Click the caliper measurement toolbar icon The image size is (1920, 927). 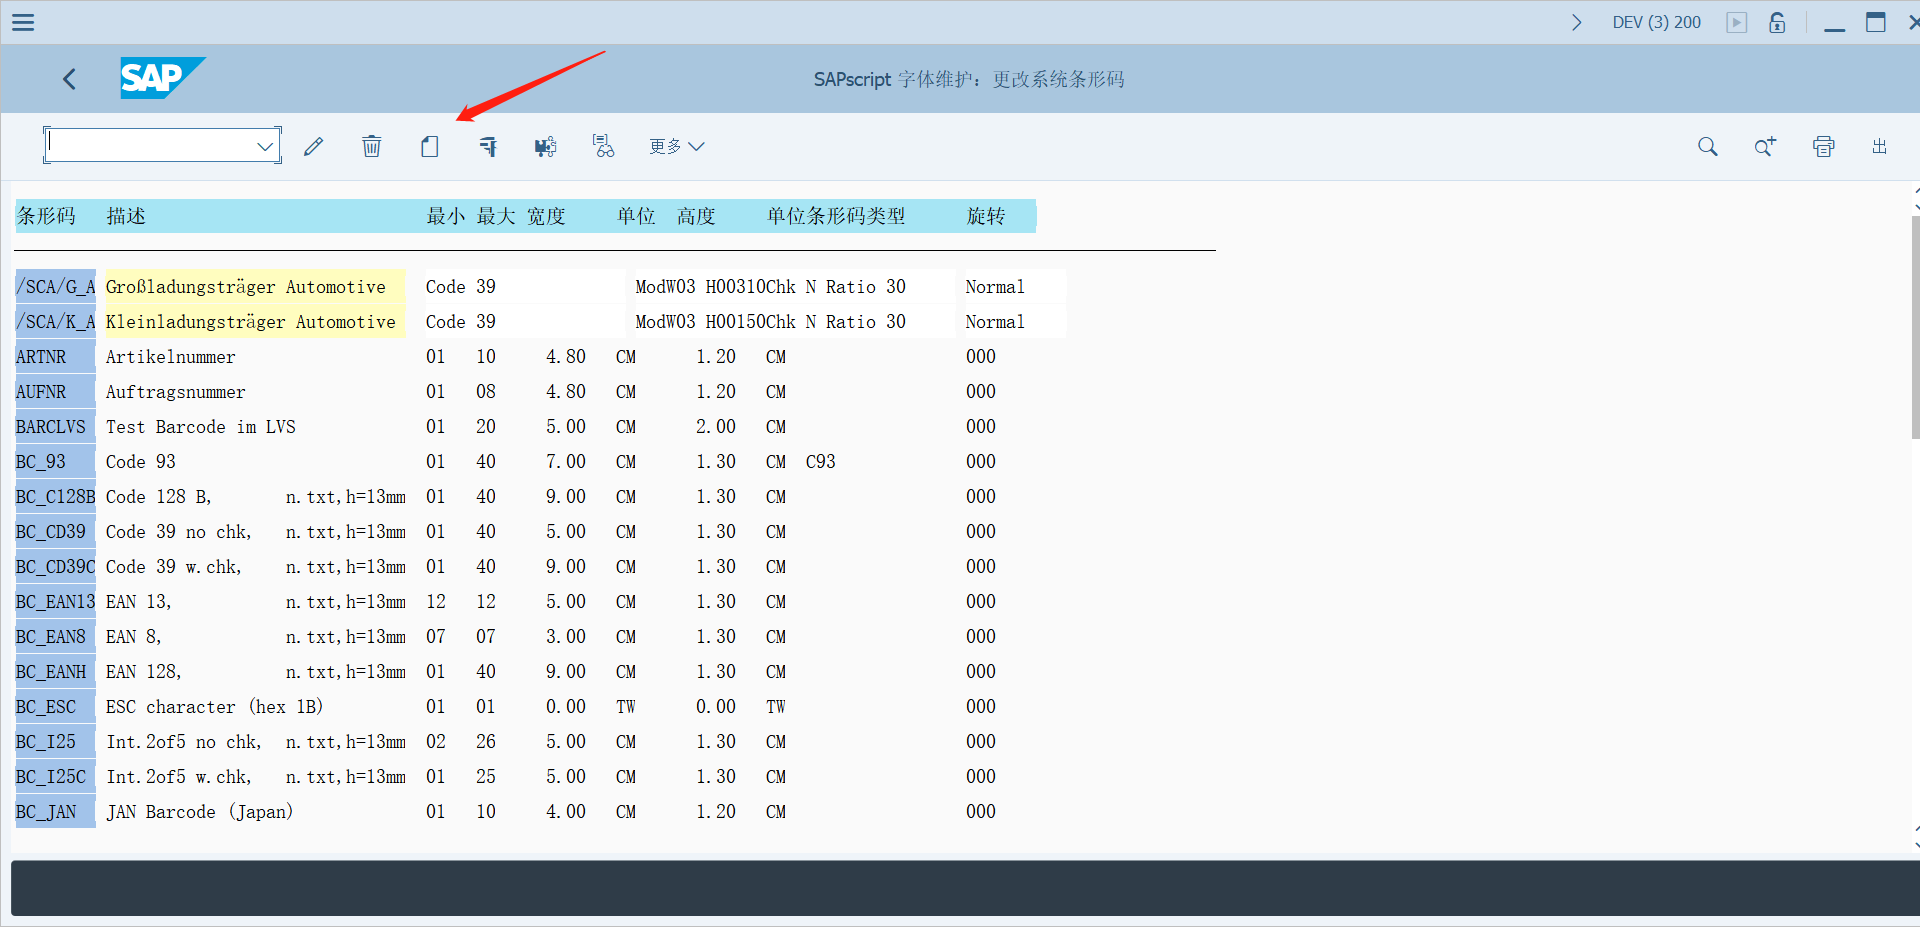[487, 146]
